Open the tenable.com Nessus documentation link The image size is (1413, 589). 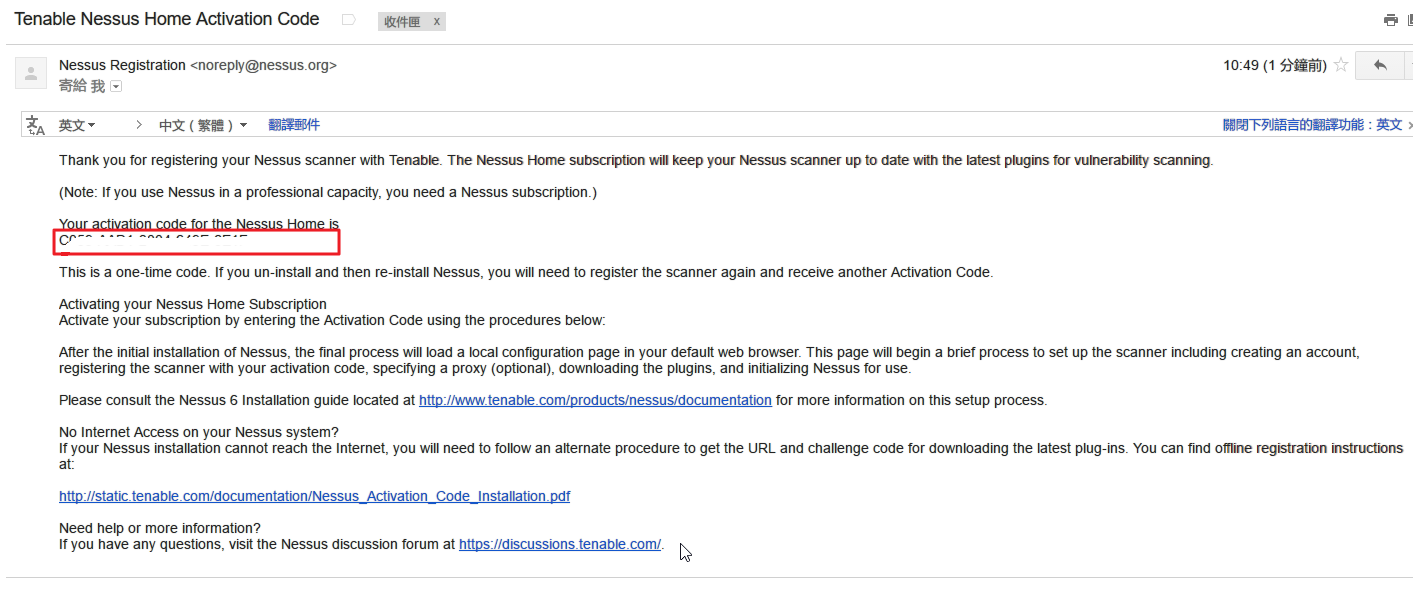(595, 400)
